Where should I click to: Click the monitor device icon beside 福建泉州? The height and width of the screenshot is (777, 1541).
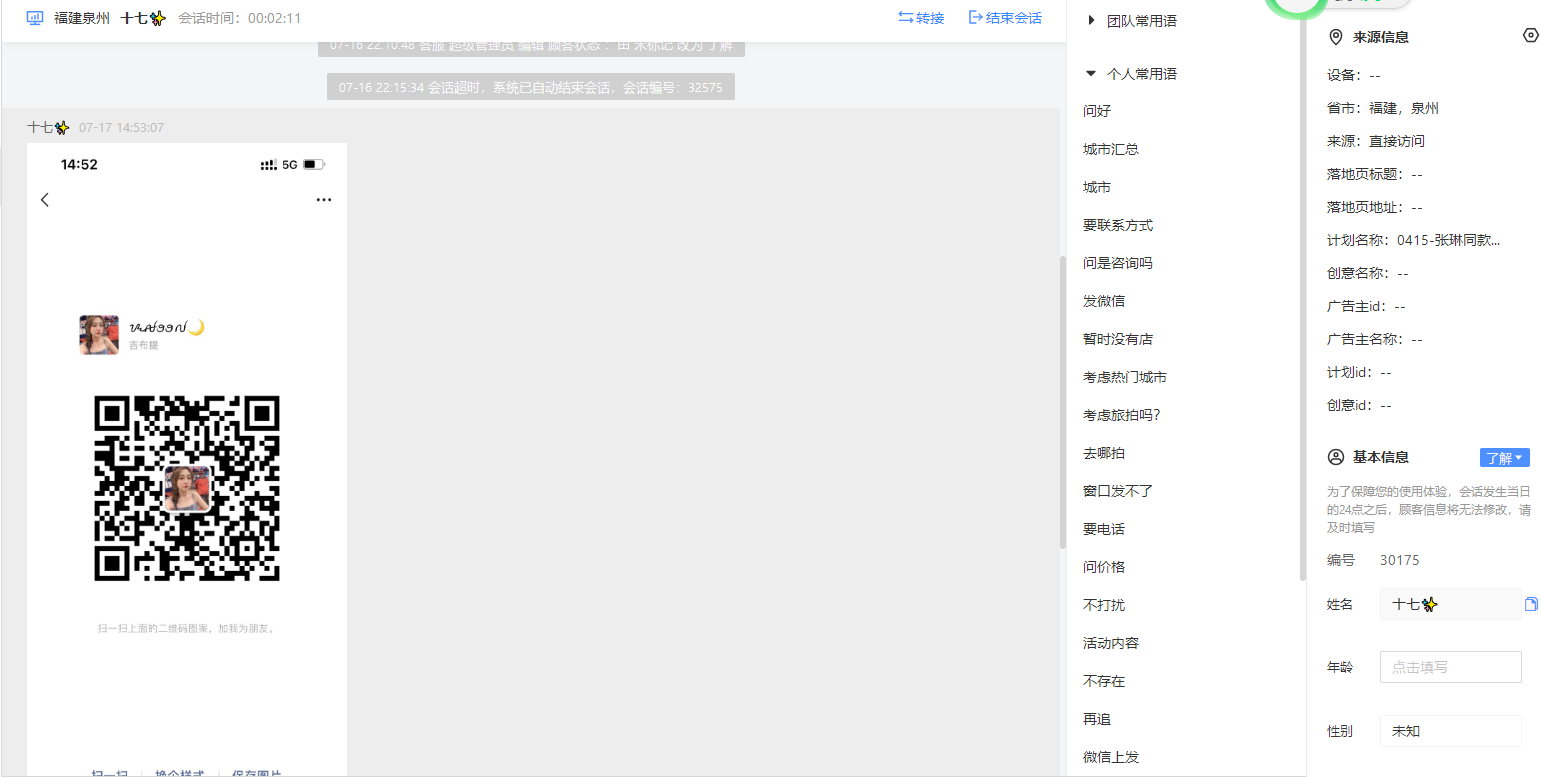(35, 18)
